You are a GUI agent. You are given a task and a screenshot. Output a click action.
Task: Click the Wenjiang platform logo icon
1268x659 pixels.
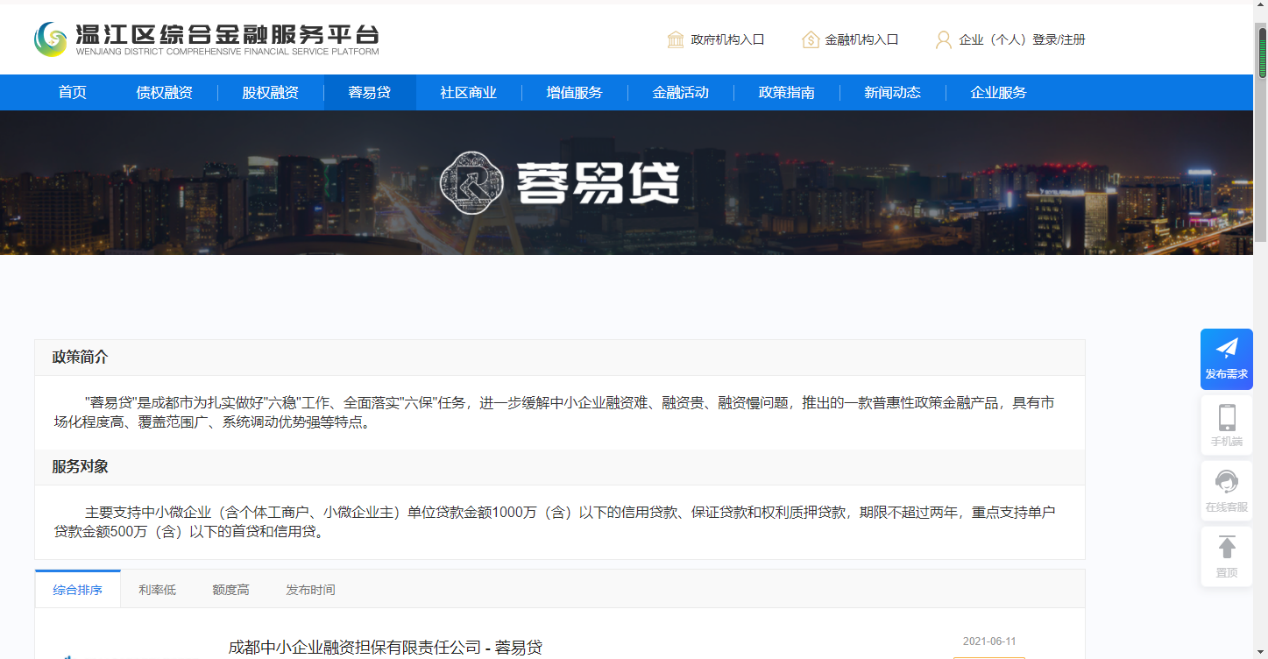pos(51,39)
